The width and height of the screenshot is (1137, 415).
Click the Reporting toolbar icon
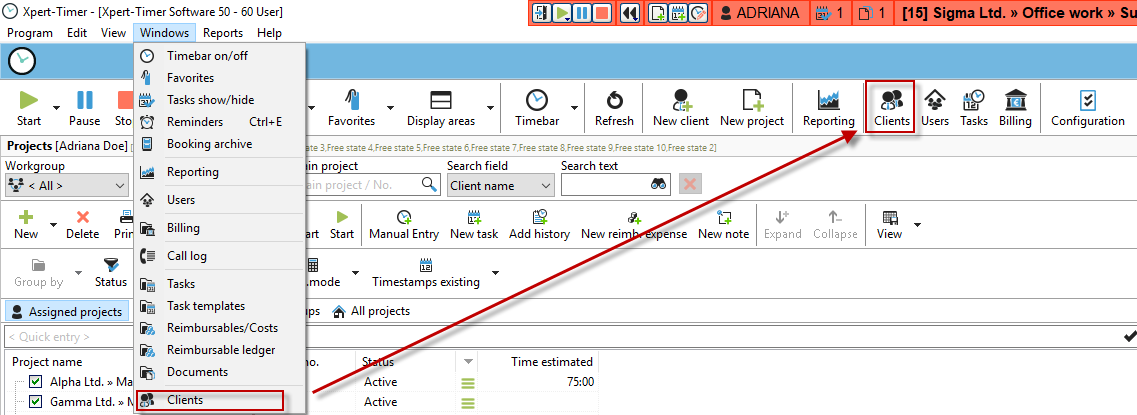point(828,106)
